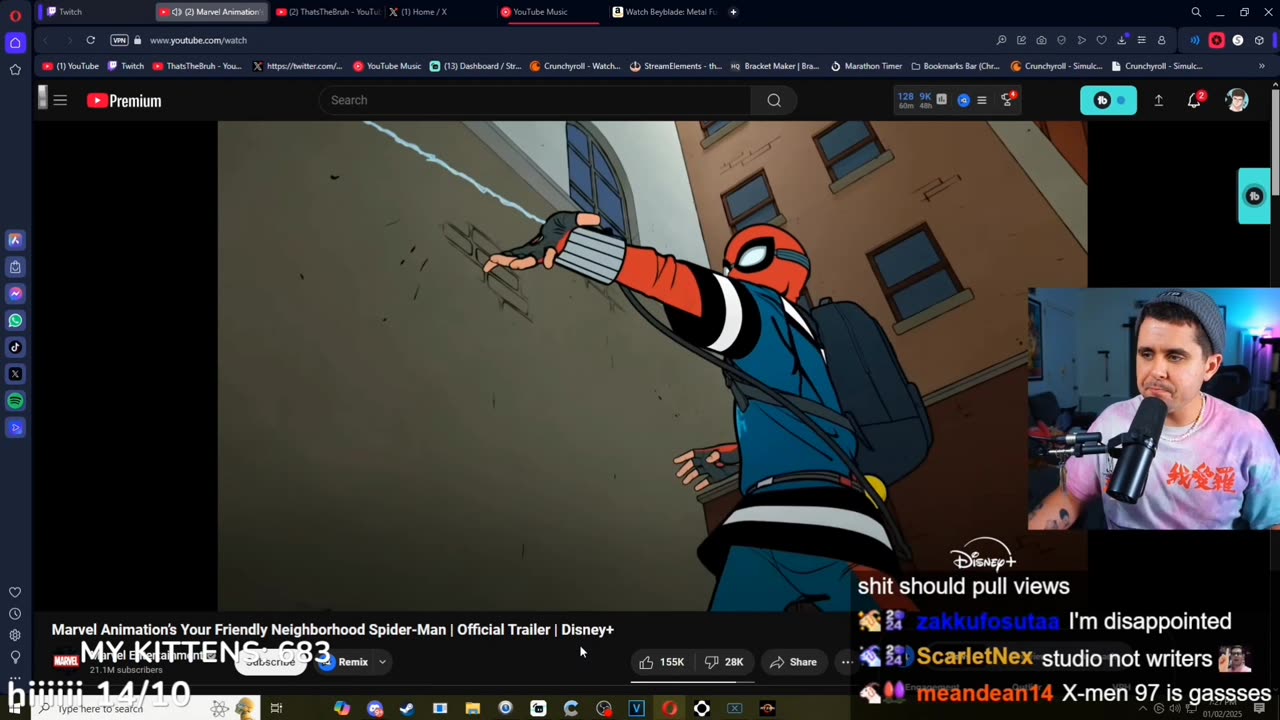
Task: Open the Opera menu logo
Action: tap(15, 15)
